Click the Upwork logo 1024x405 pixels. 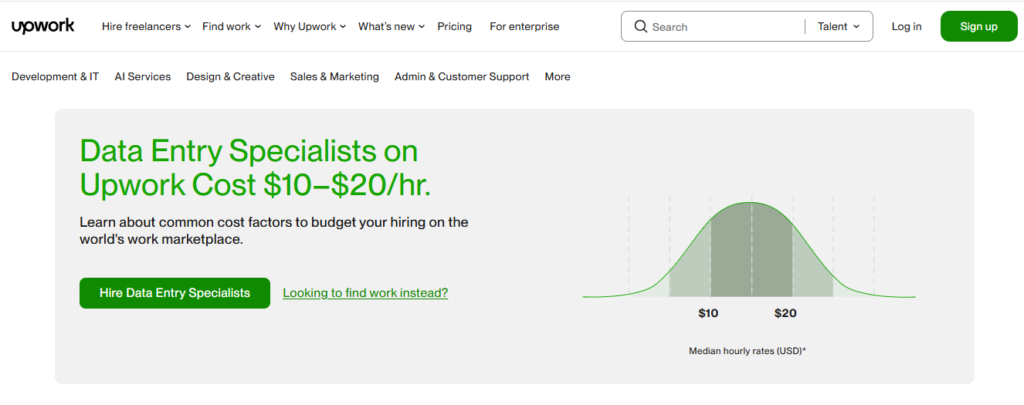43,26
